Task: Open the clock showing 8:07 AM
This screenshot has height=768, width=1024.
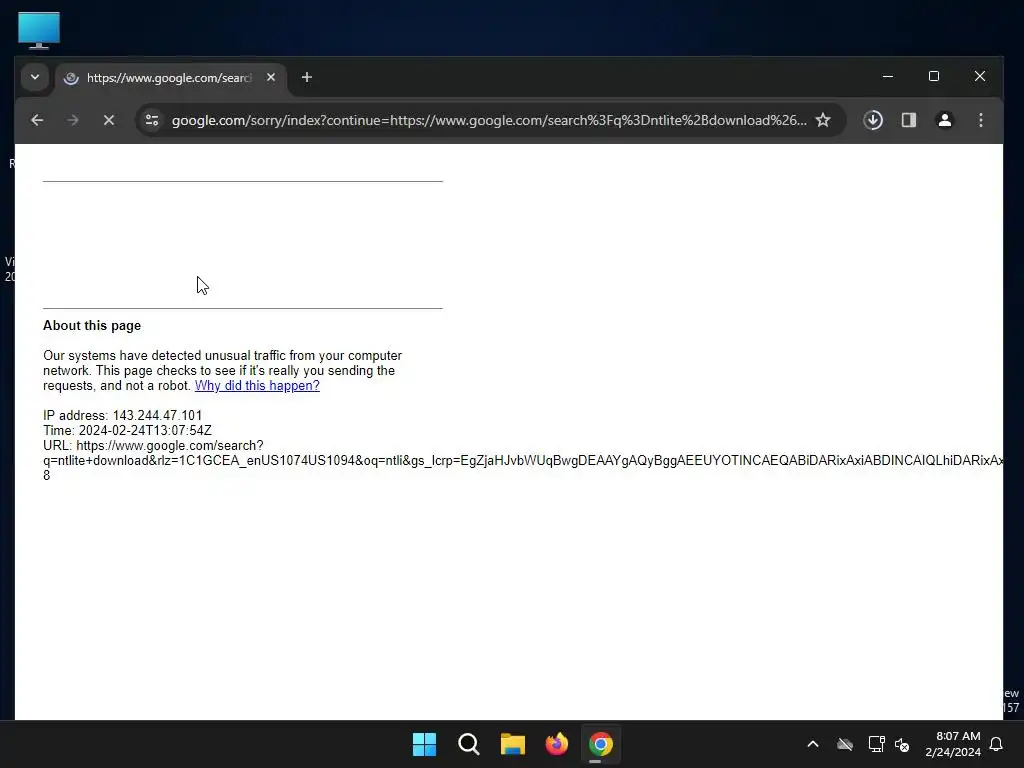Action: click(x=953, y=744)
